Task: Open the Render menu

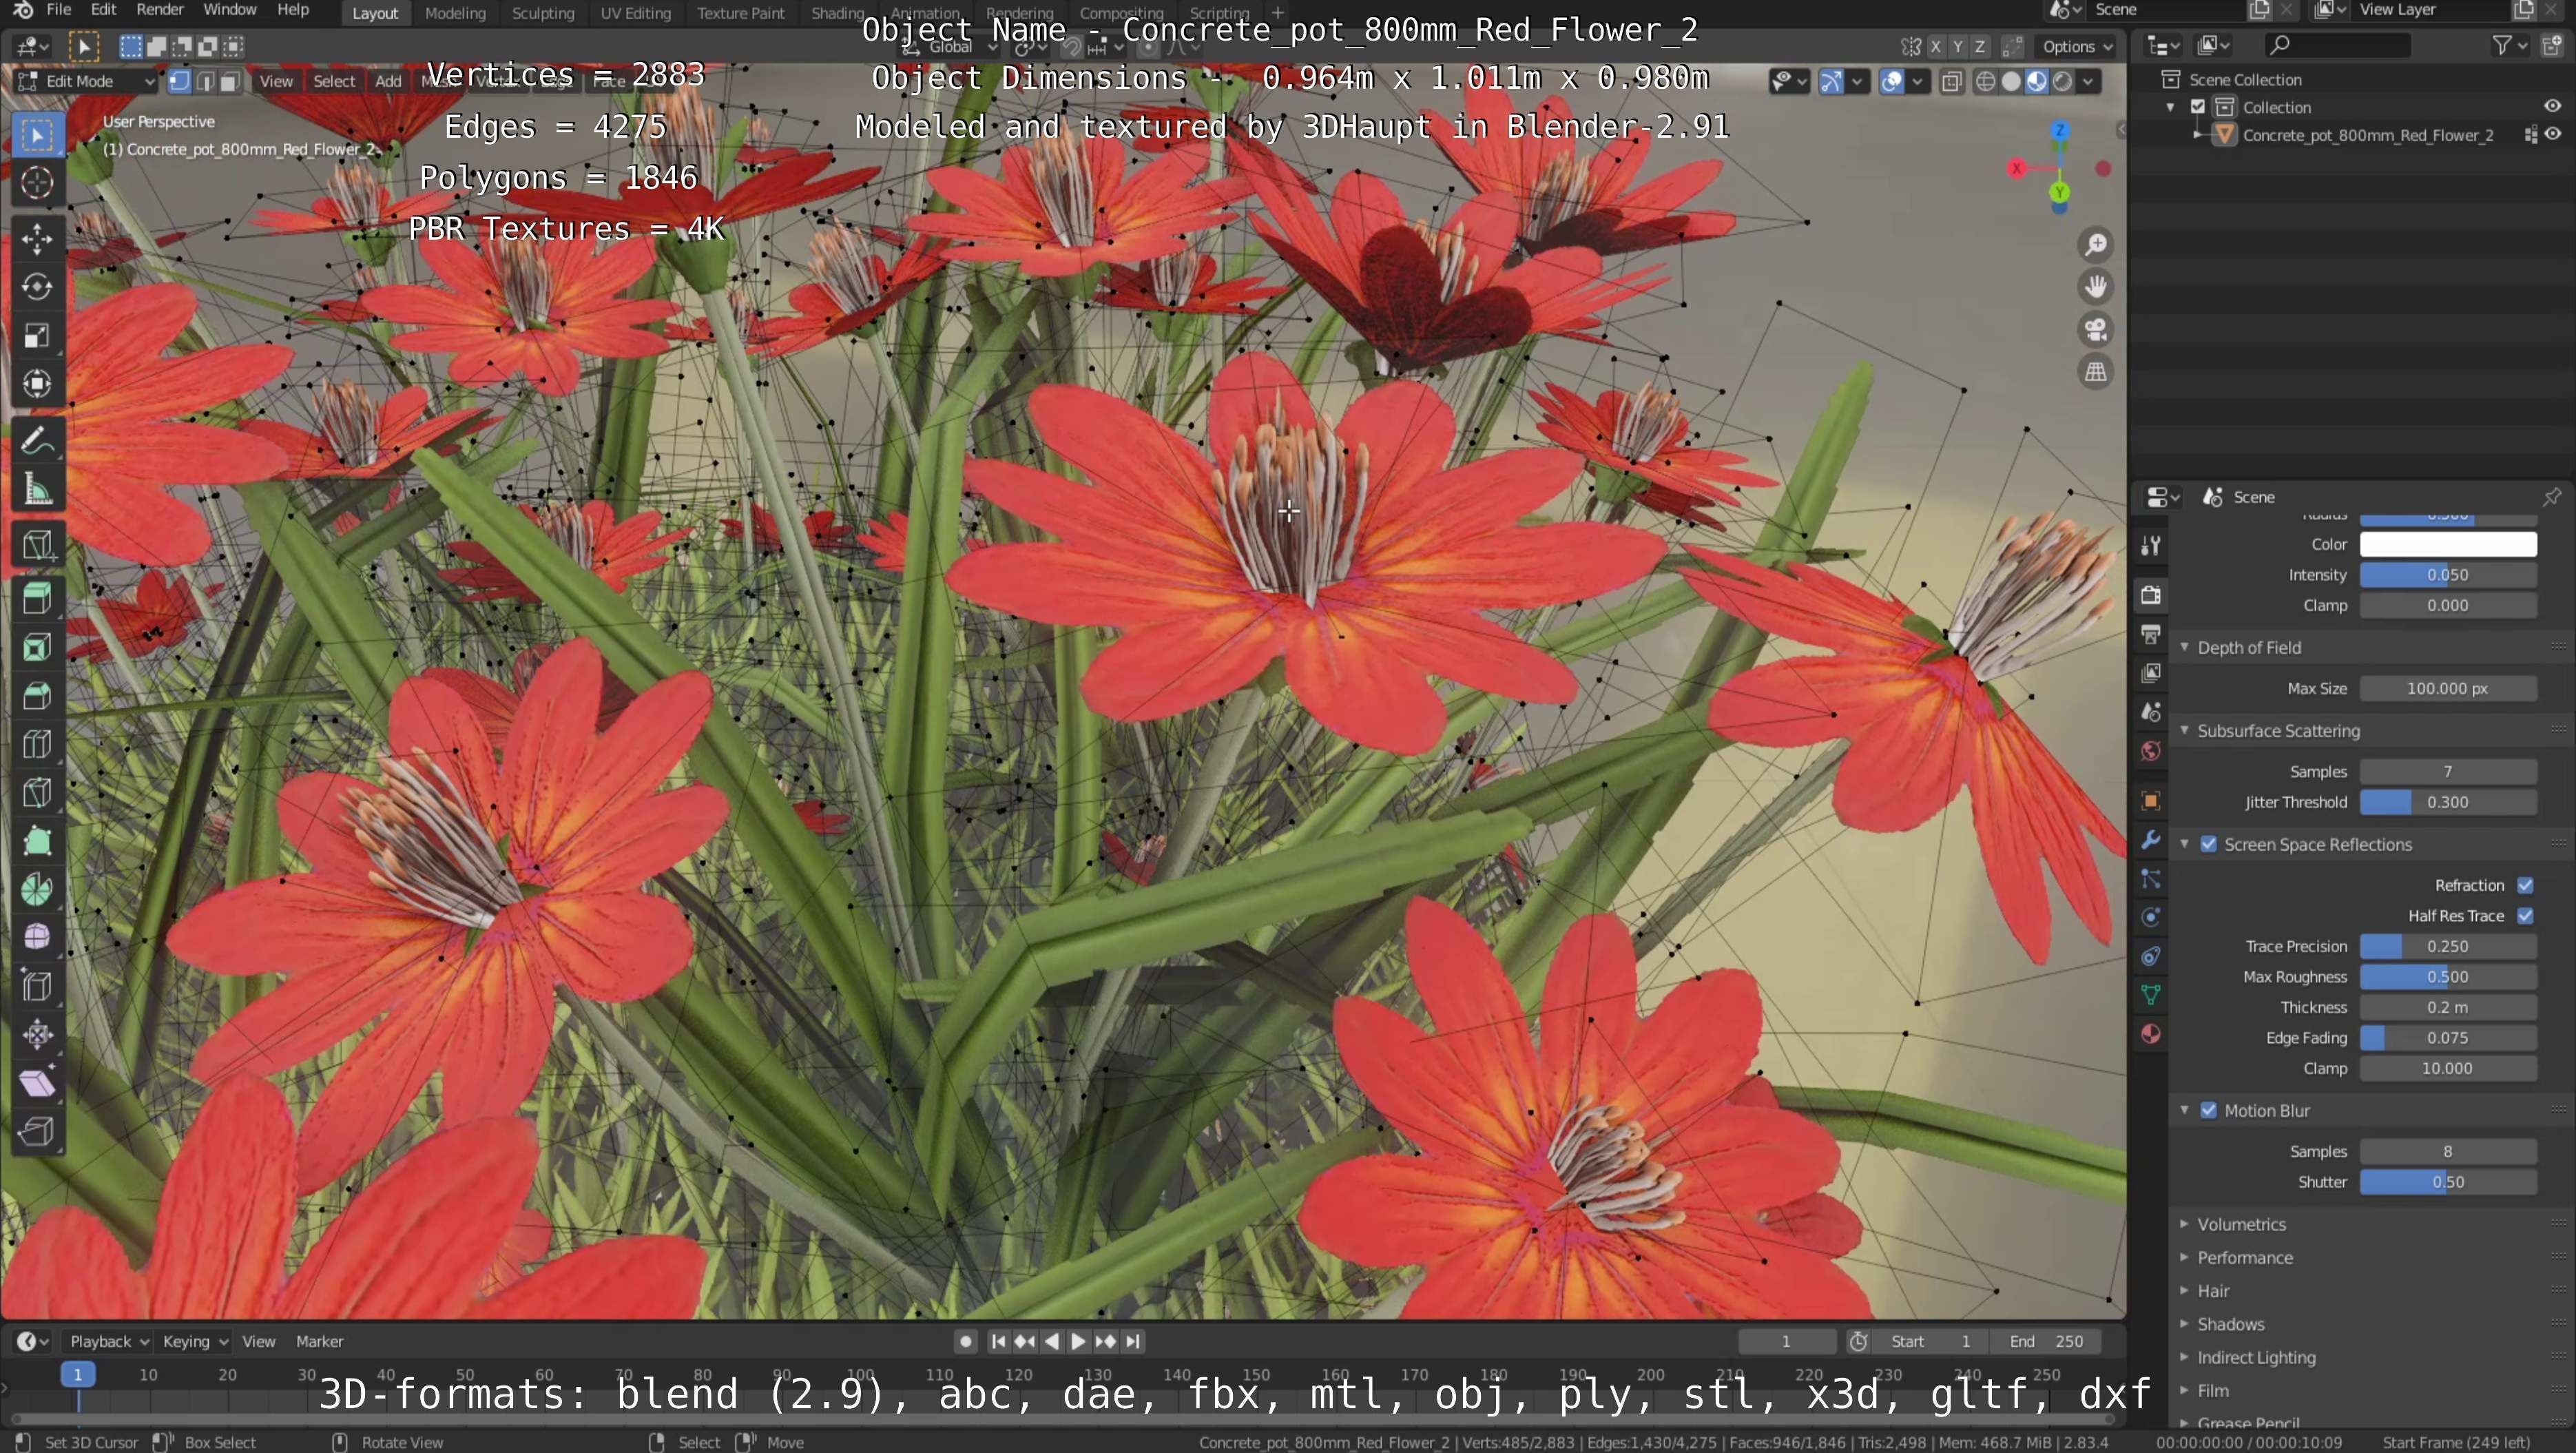Action: click(160, 10)
